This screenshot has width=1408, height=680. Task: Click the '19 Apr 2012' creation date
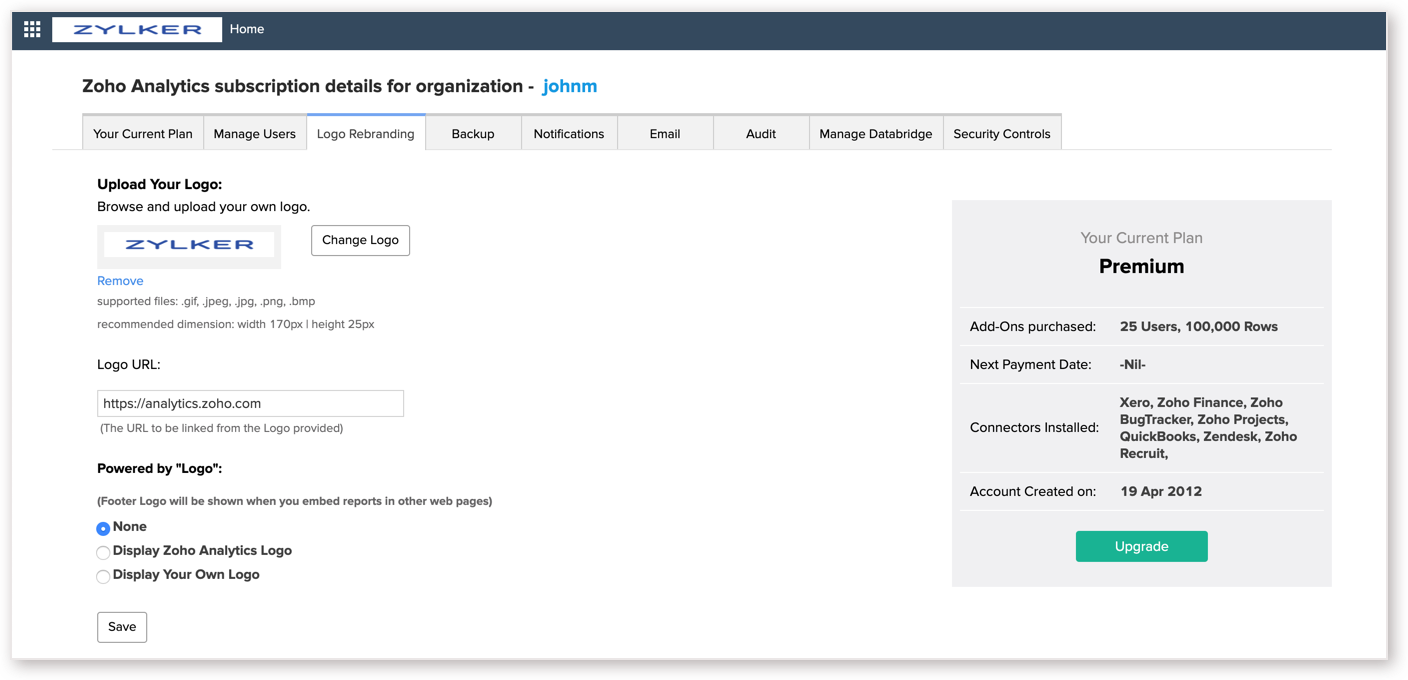coord(1161,491)
